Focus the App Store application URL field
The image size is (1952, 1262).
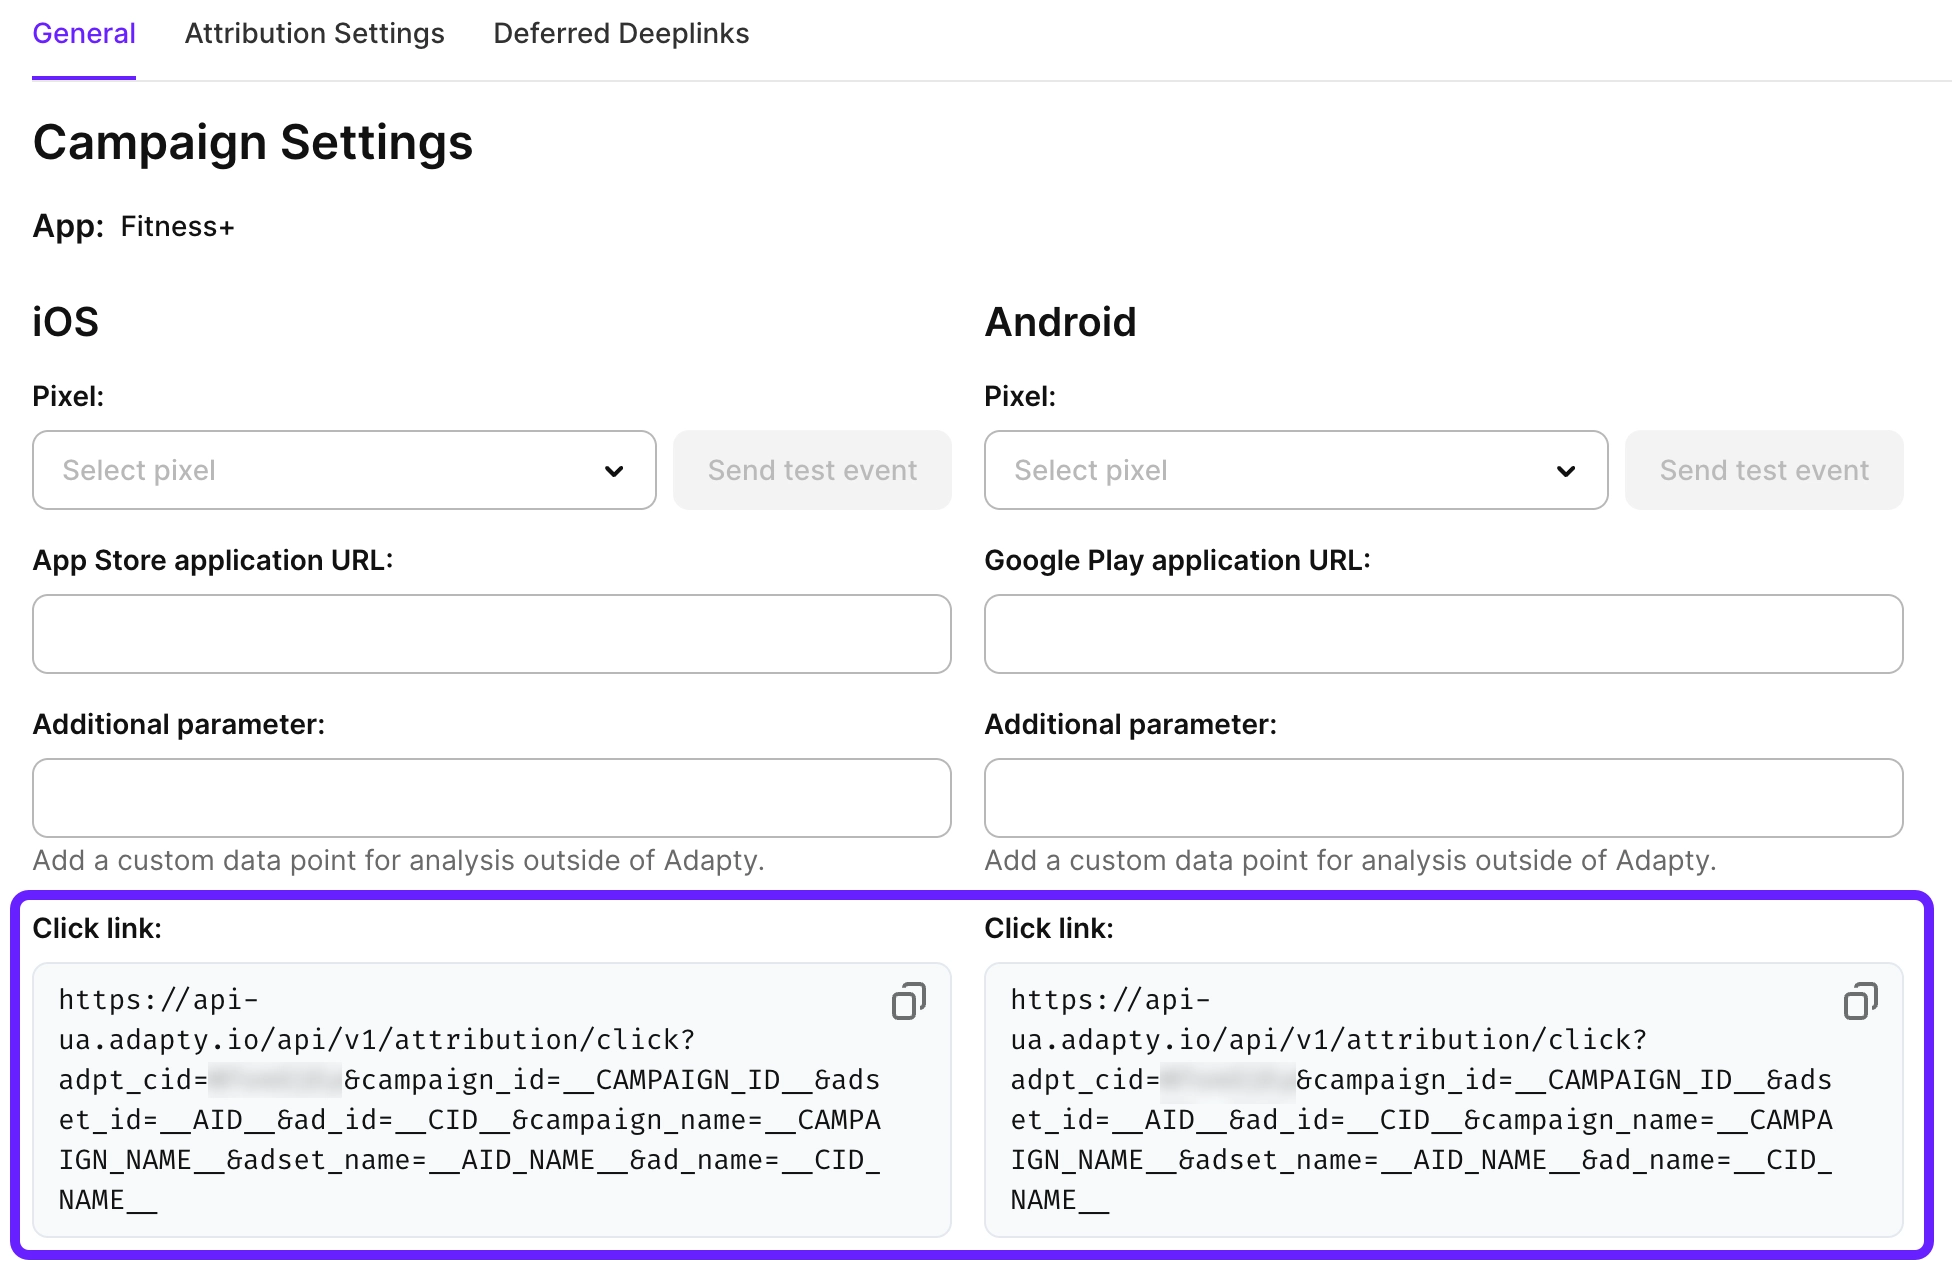click(491, 634)
